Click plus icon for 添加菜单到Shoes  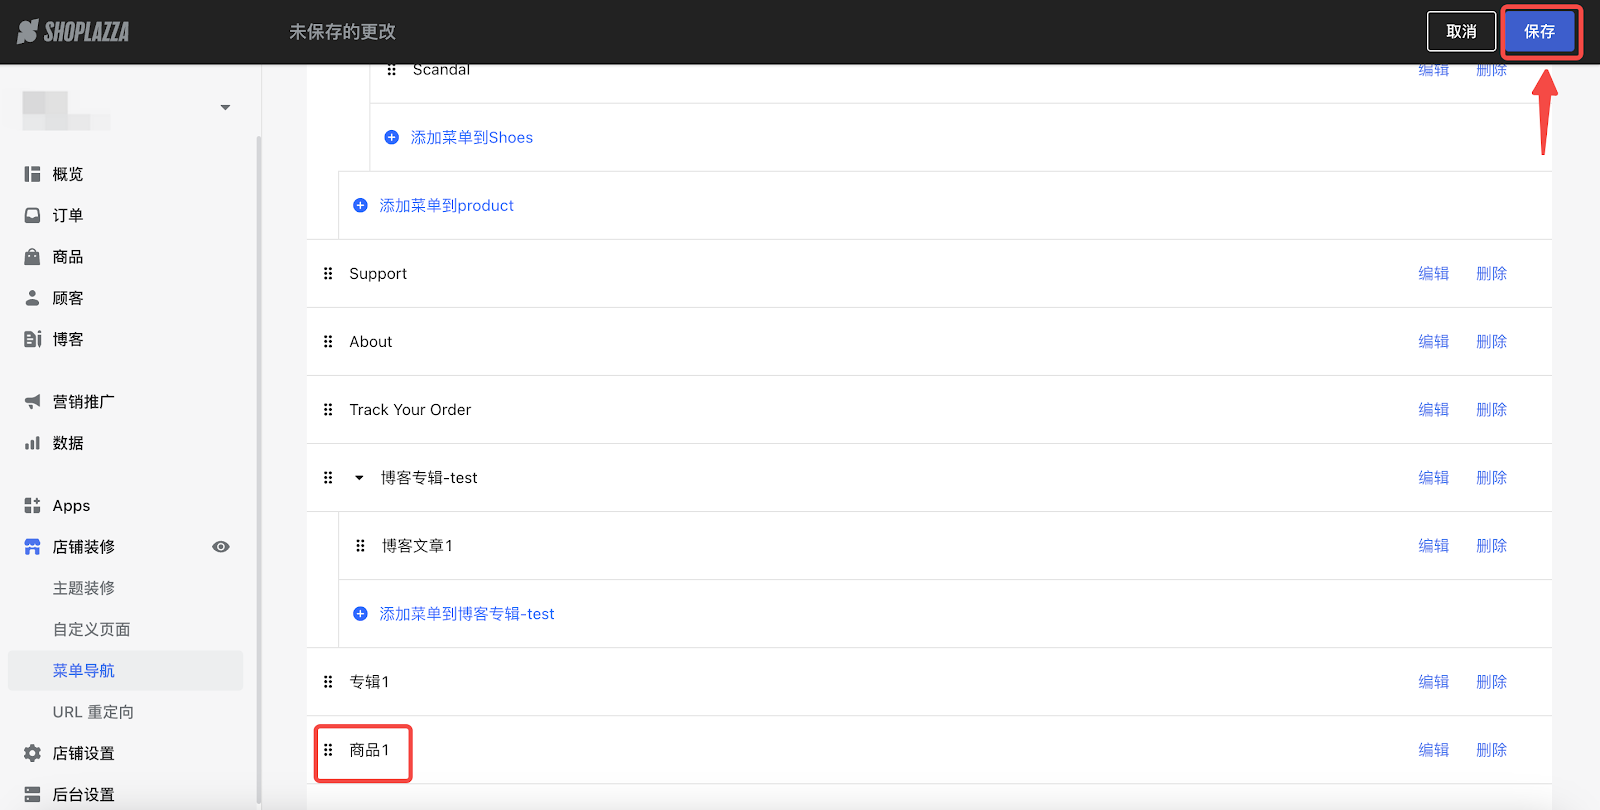(392, 137)
